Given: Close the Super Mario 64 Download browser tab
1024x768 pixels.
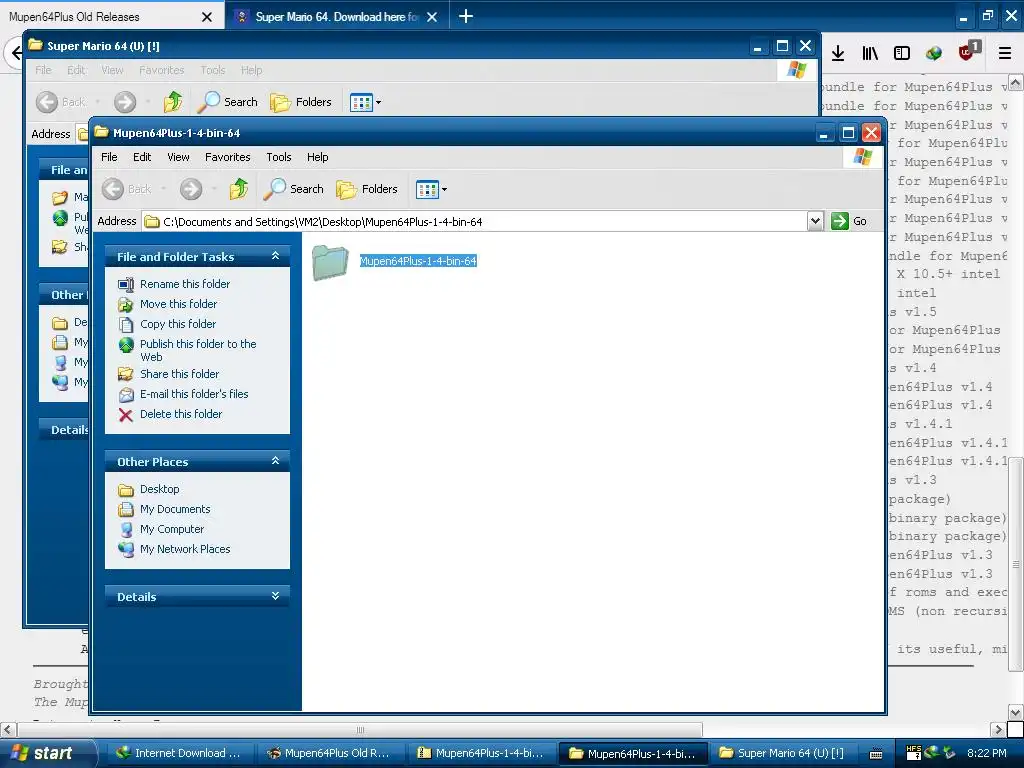Looking at the screenshot, I should pyautogui.click(x=432, y=17).
